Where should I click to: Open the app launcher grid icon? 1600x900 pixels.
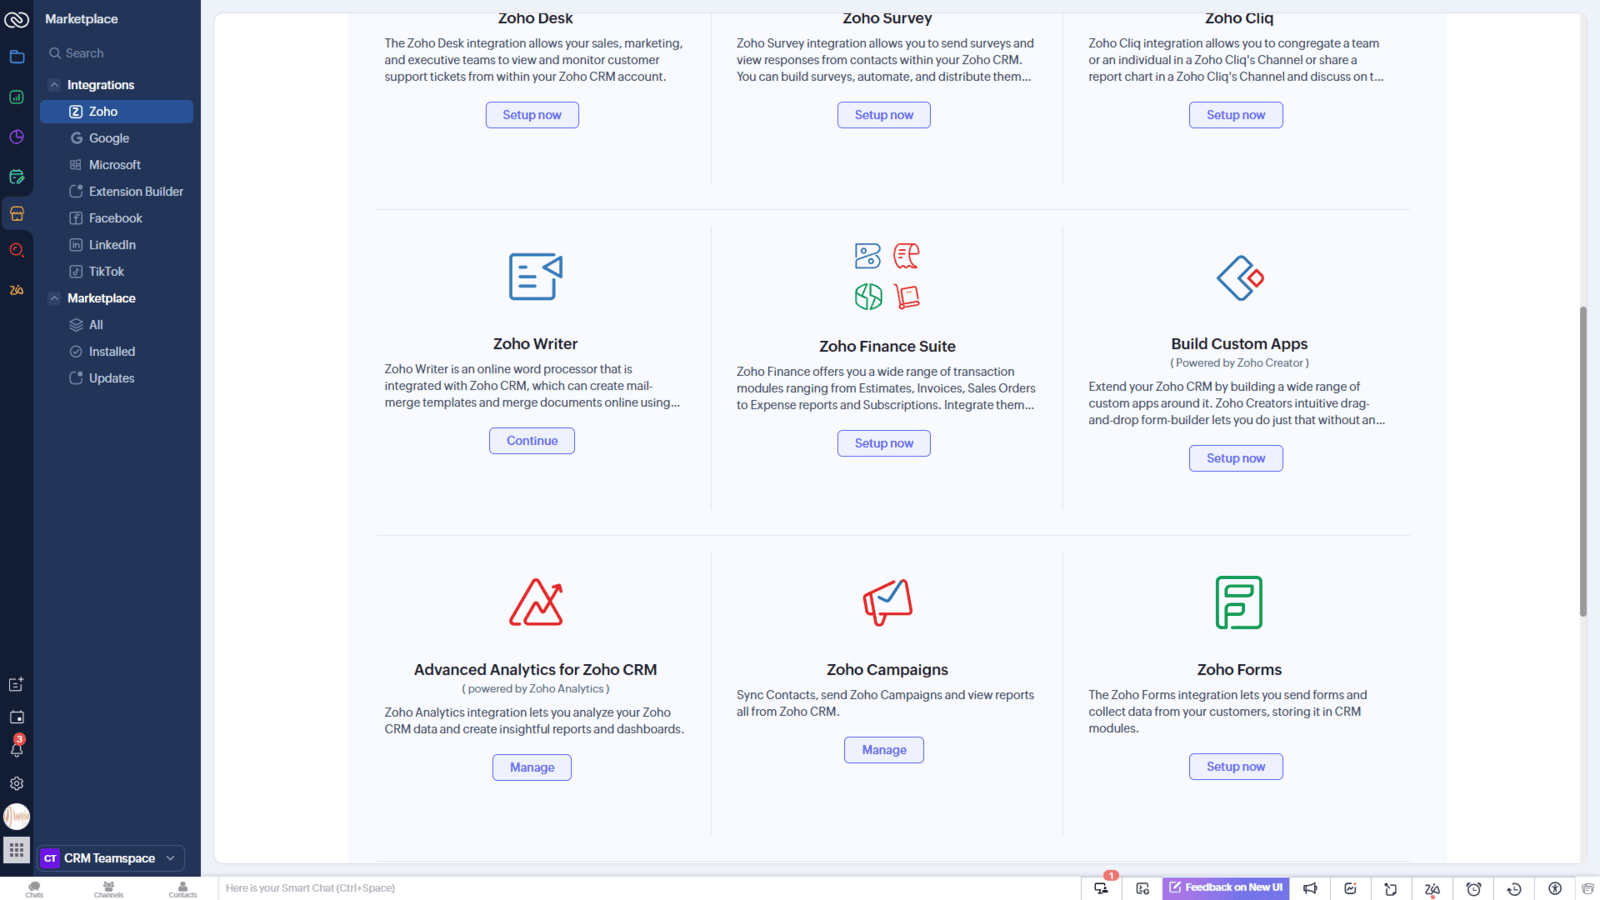coord(16,850)
